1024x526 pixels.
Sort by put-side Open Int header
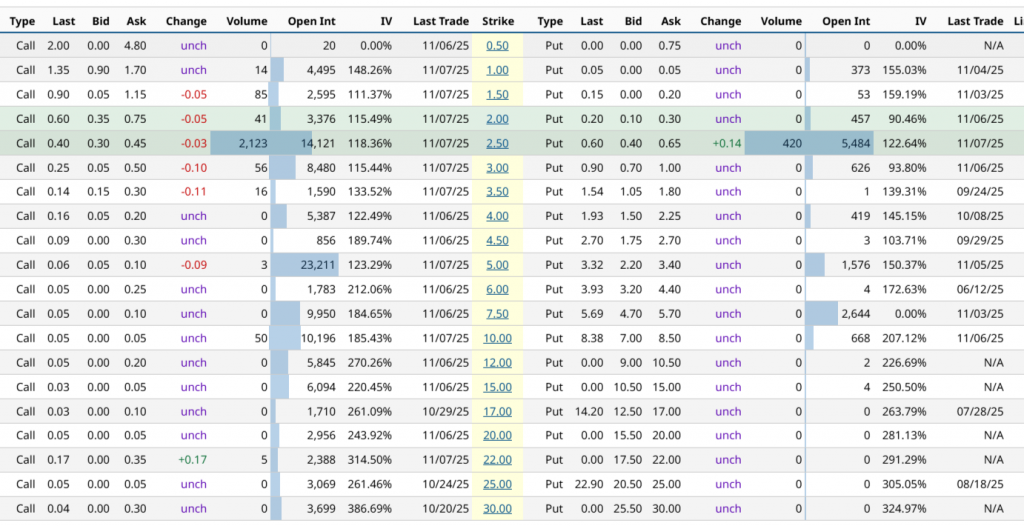pos(846,21)
